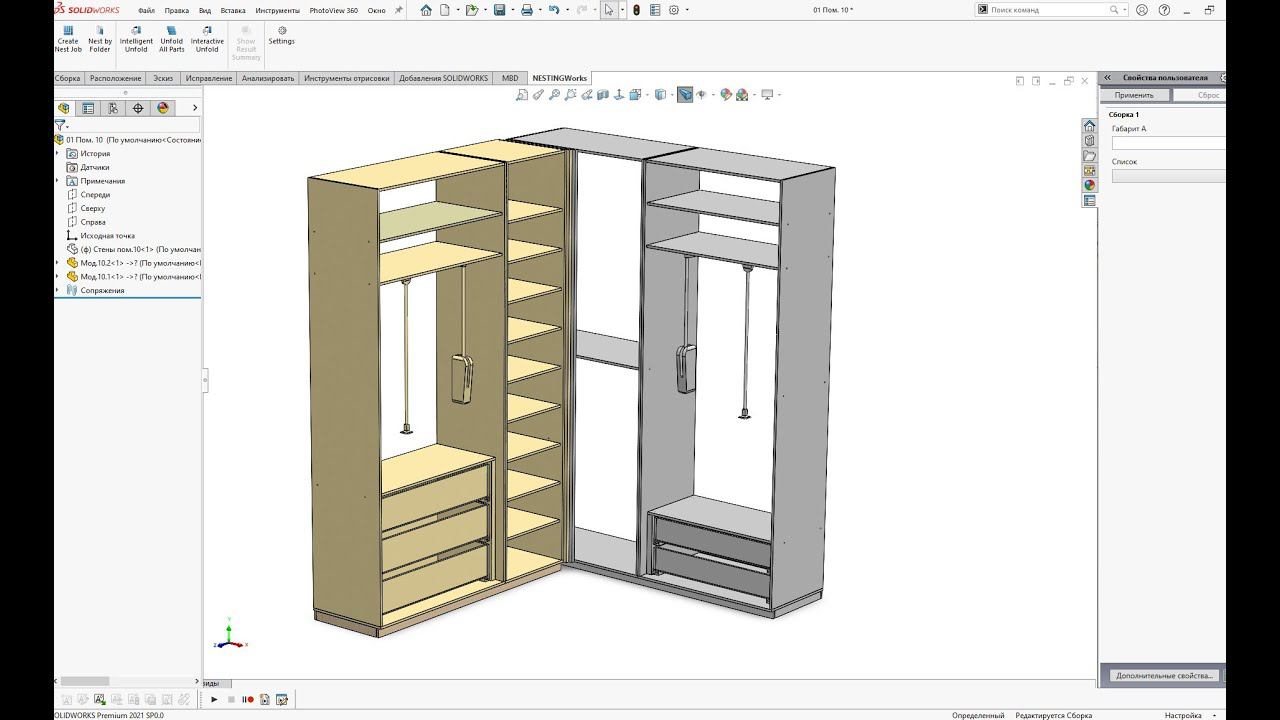This screenshot has width=1280, height=720.
Task: Activate the Select cursor tool
Action: coord(608,10)
